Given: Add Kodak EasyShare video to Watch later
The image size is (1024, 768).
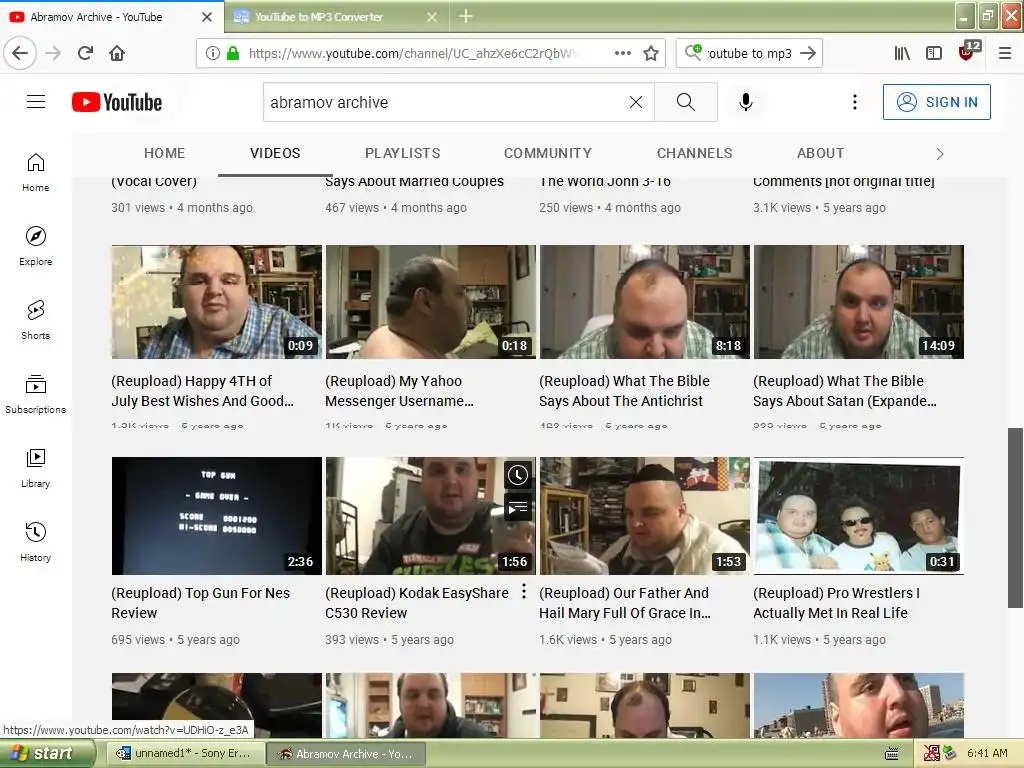Looking at the screenshot, I should 518,475.
